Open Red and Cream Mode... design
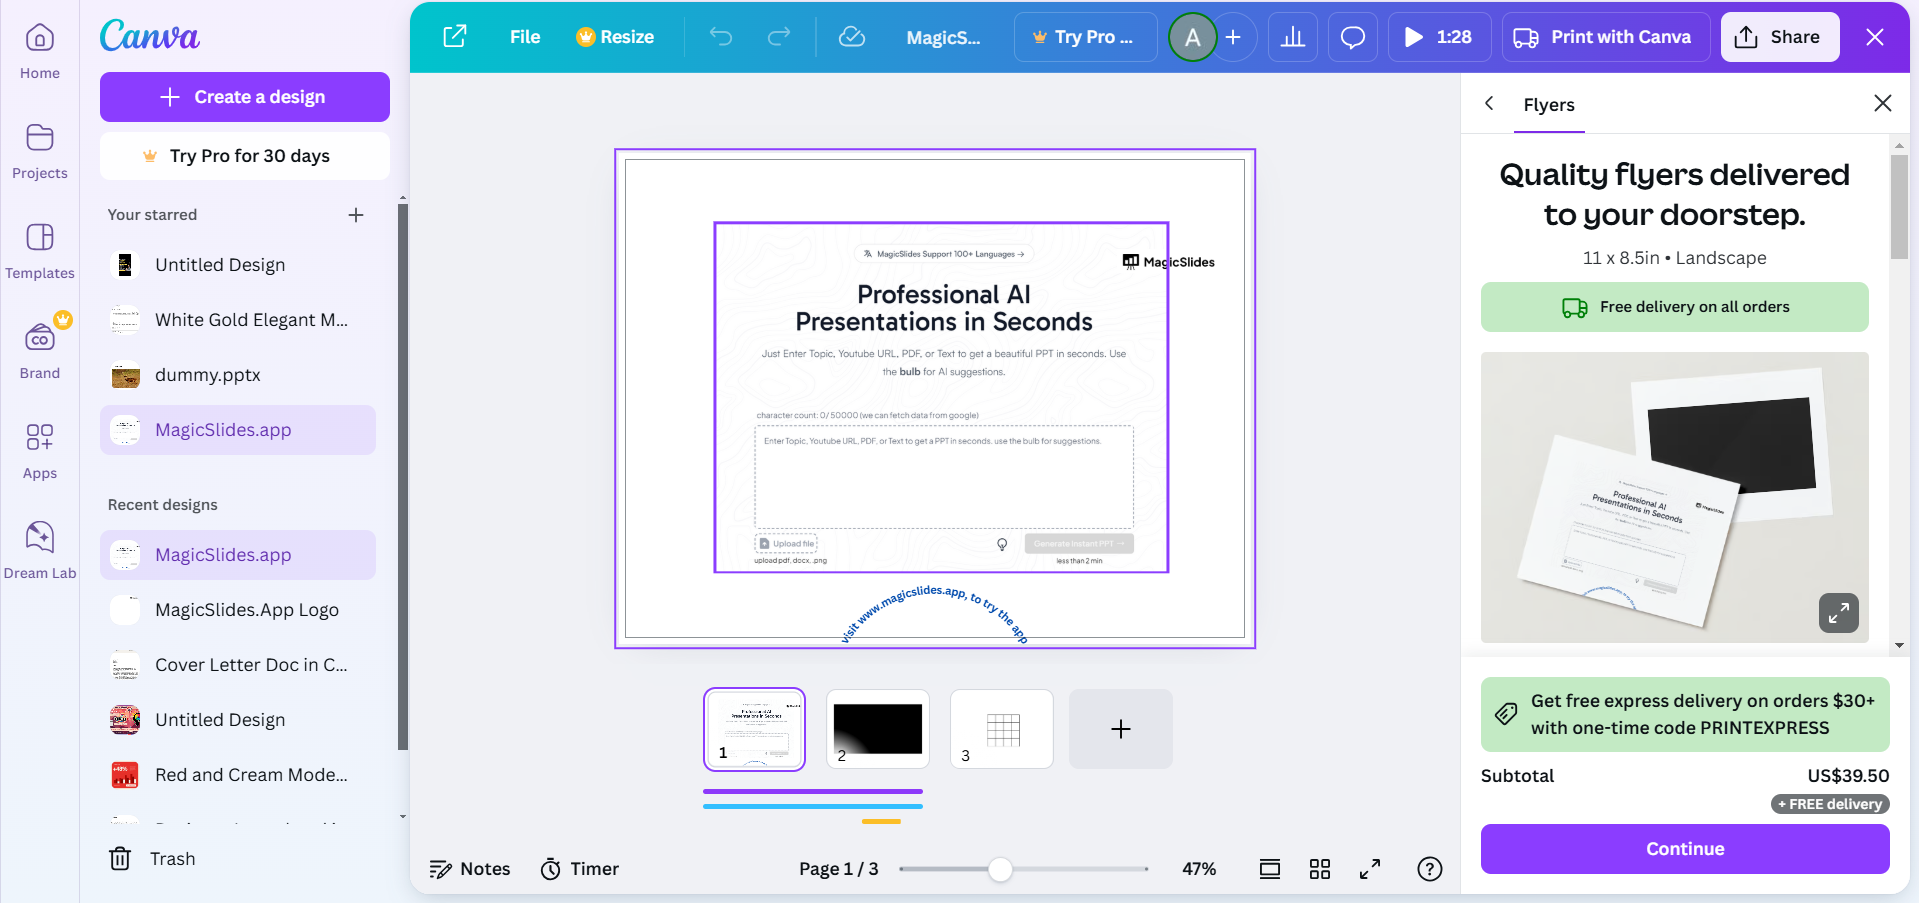 coord(238,775)
